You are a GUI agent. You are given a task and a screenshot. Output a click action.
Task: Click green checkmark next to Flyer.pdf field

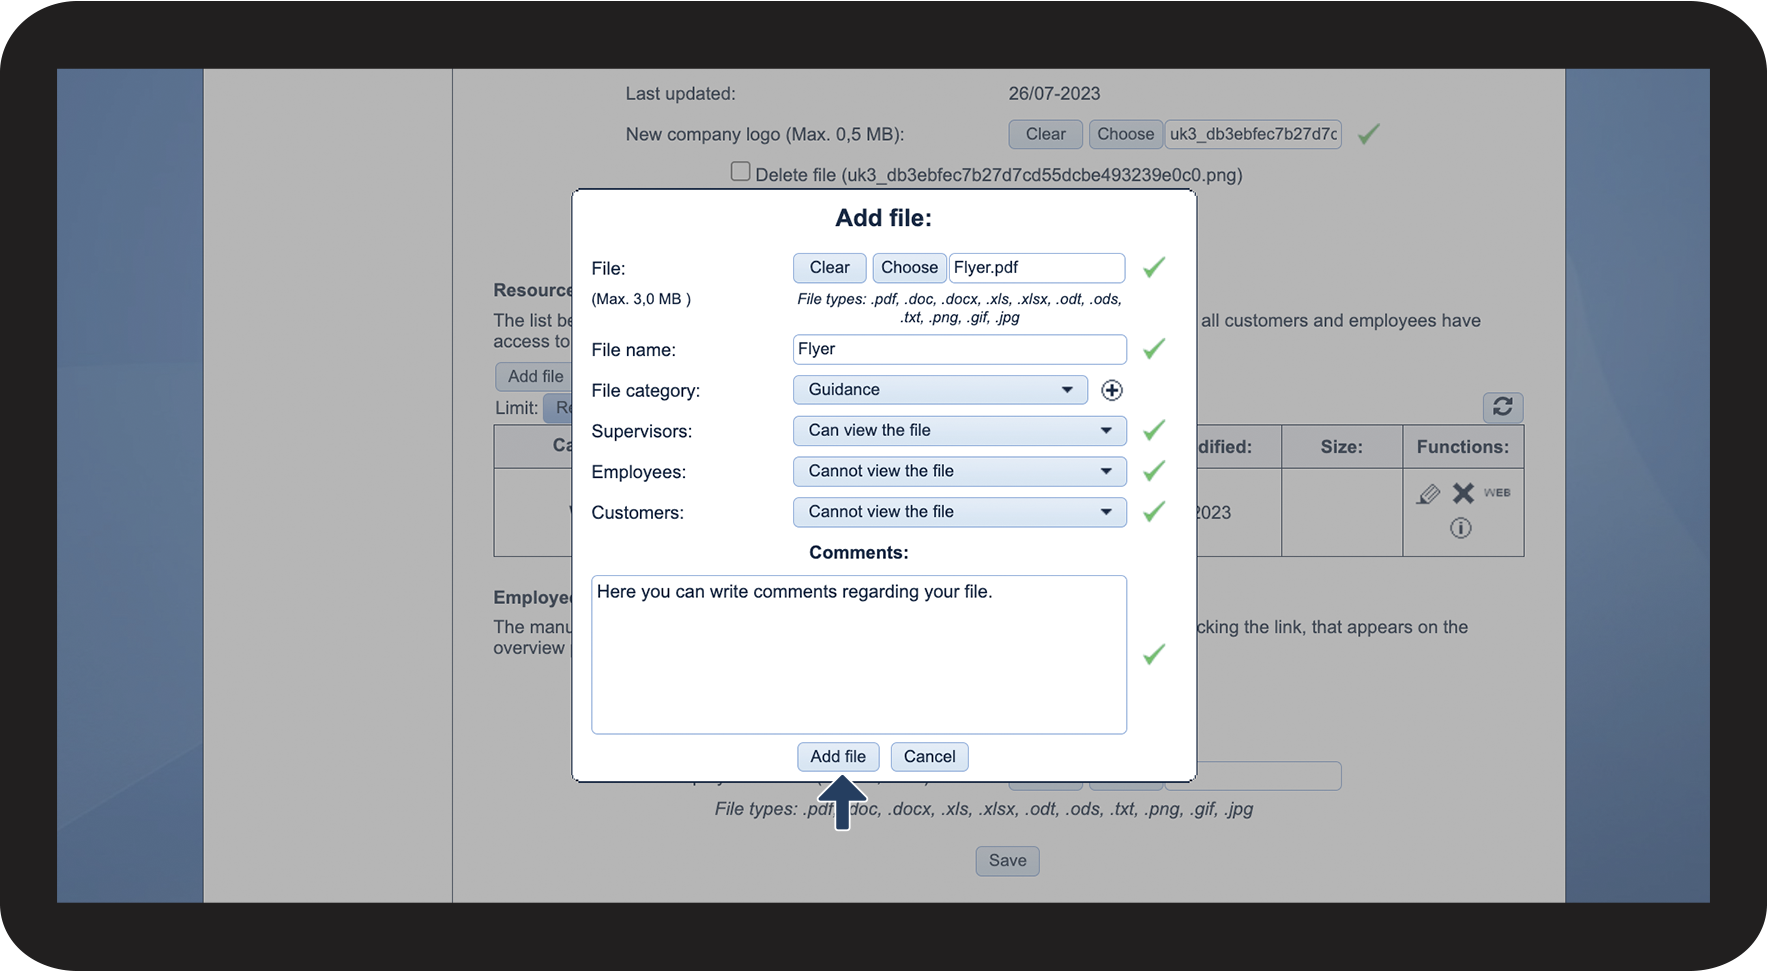[x=1154, y=267]
